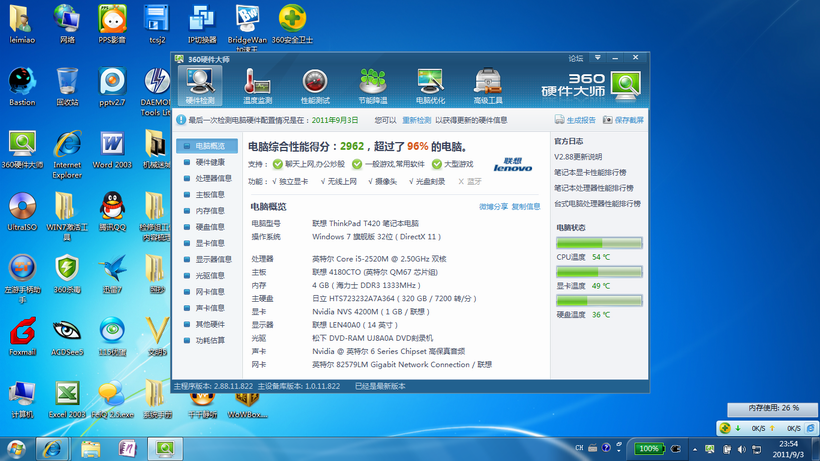Image resolution: width=820 pixels, height=461 pixels.
Task: Open 笔记本显卡性能排行榜 link
Action: pos(590,172)
